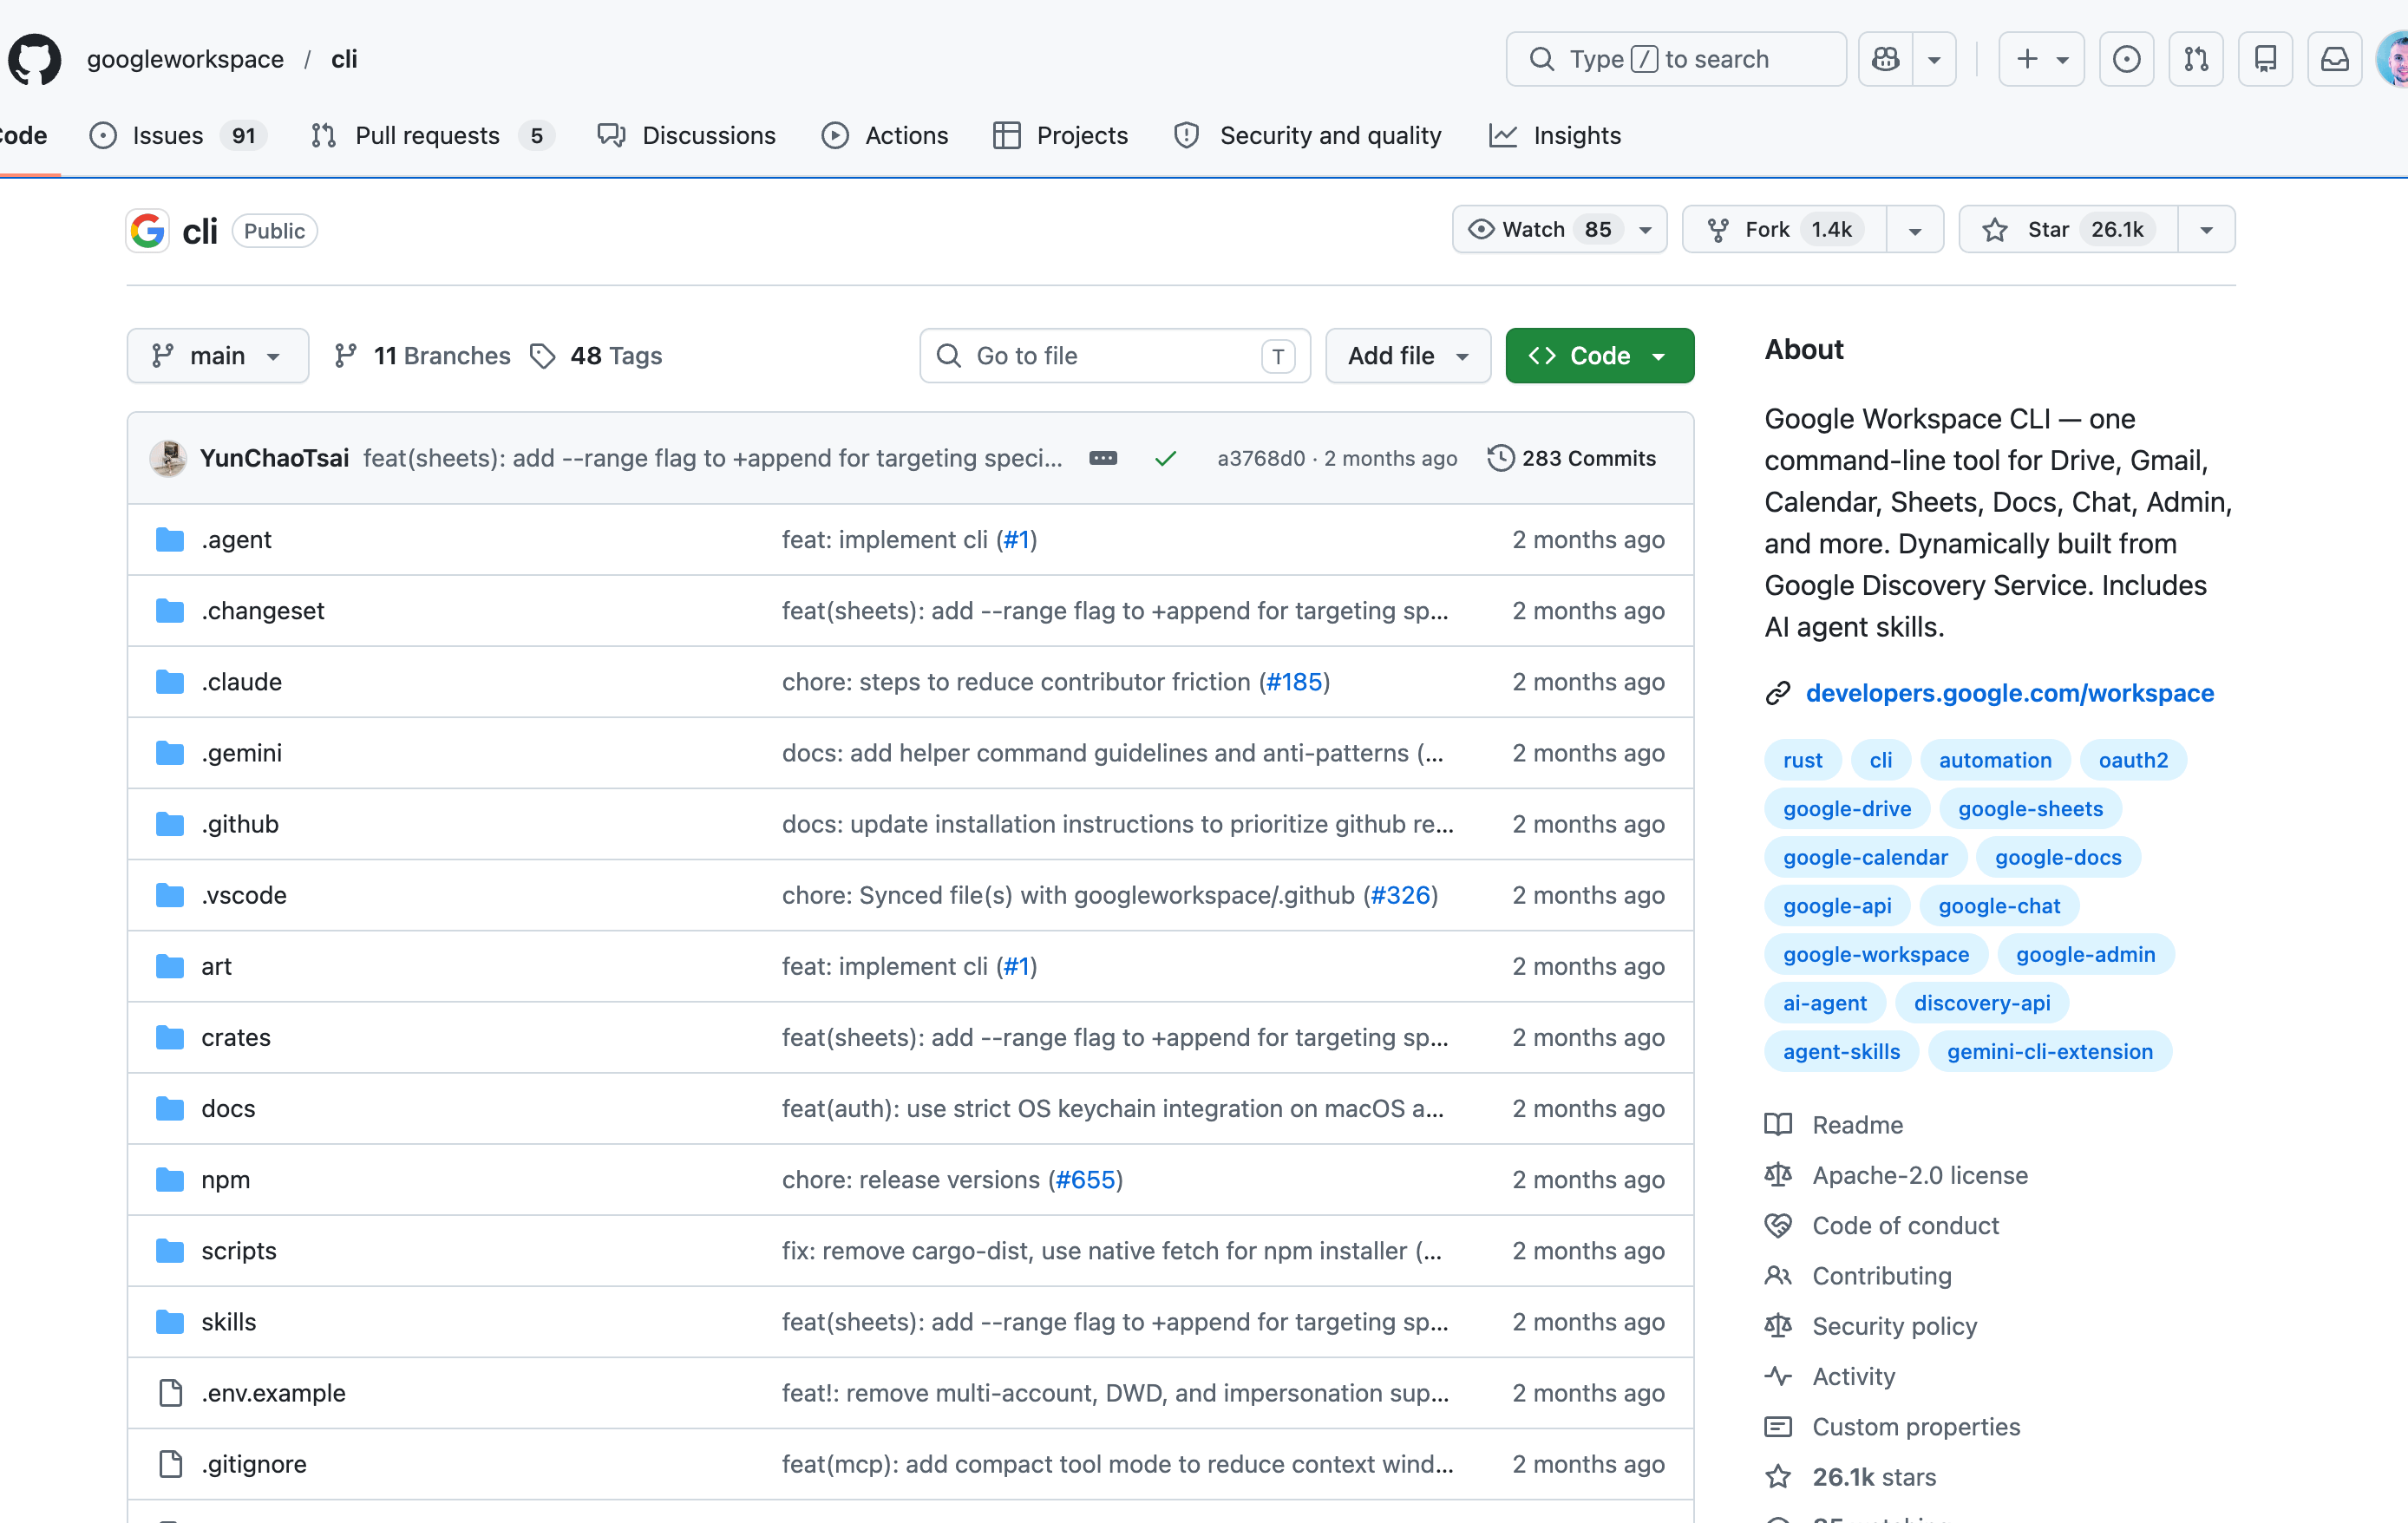2408x1523 pixels.
Task: Open pull request #185 link
Action: click(x=1294, y=682)
